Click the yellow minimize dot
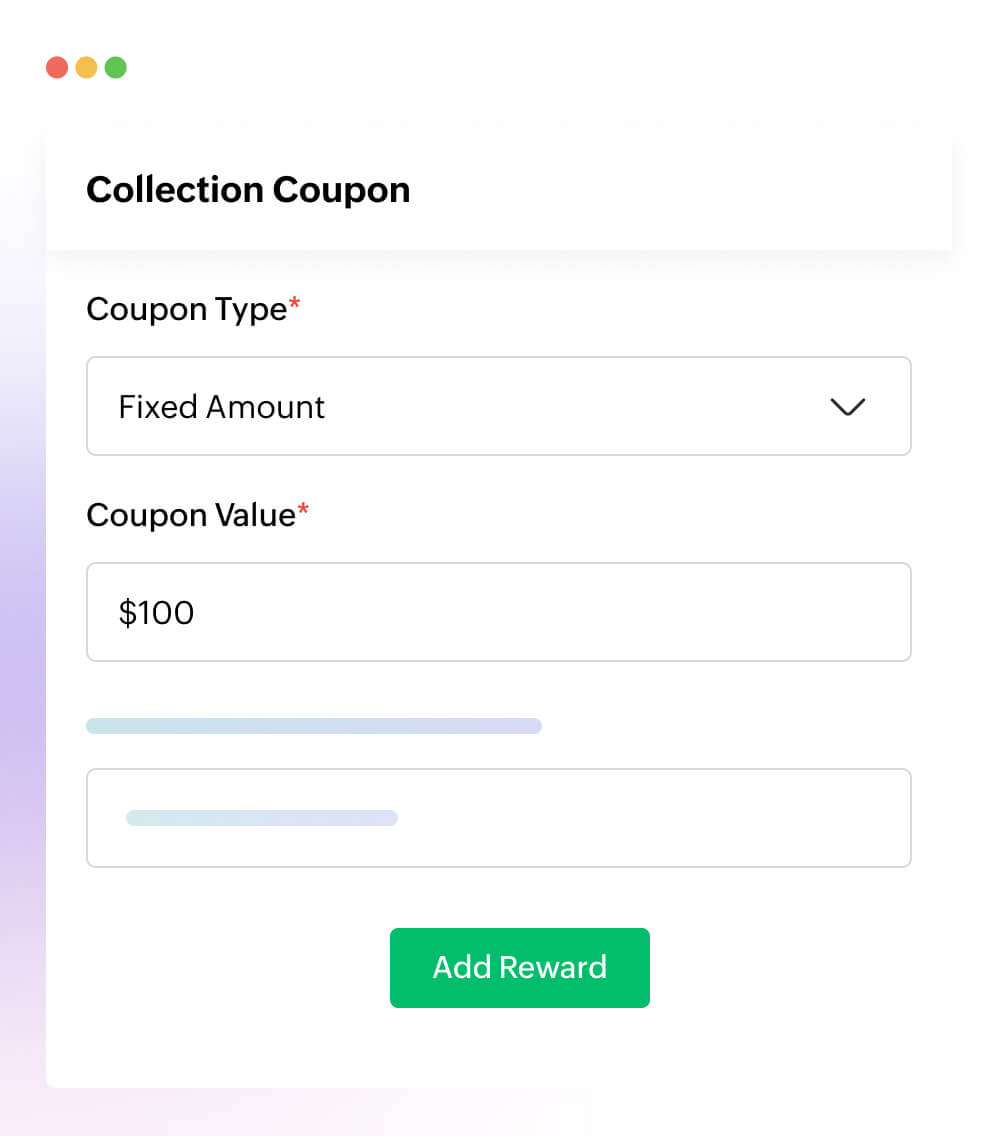 coord(86,68)
